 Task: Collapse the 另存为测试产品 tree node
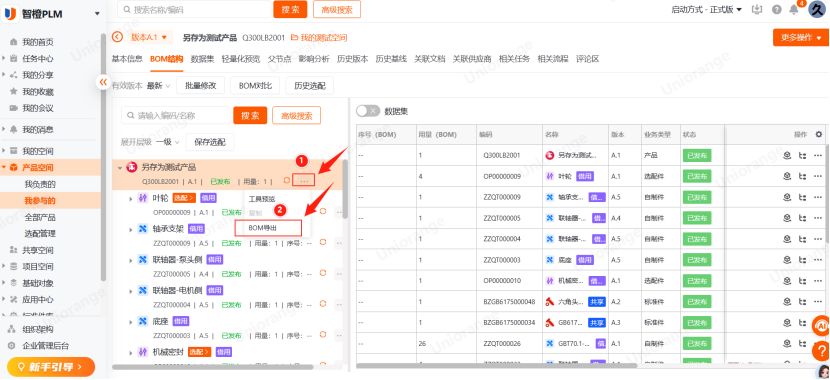click(120, 168)
